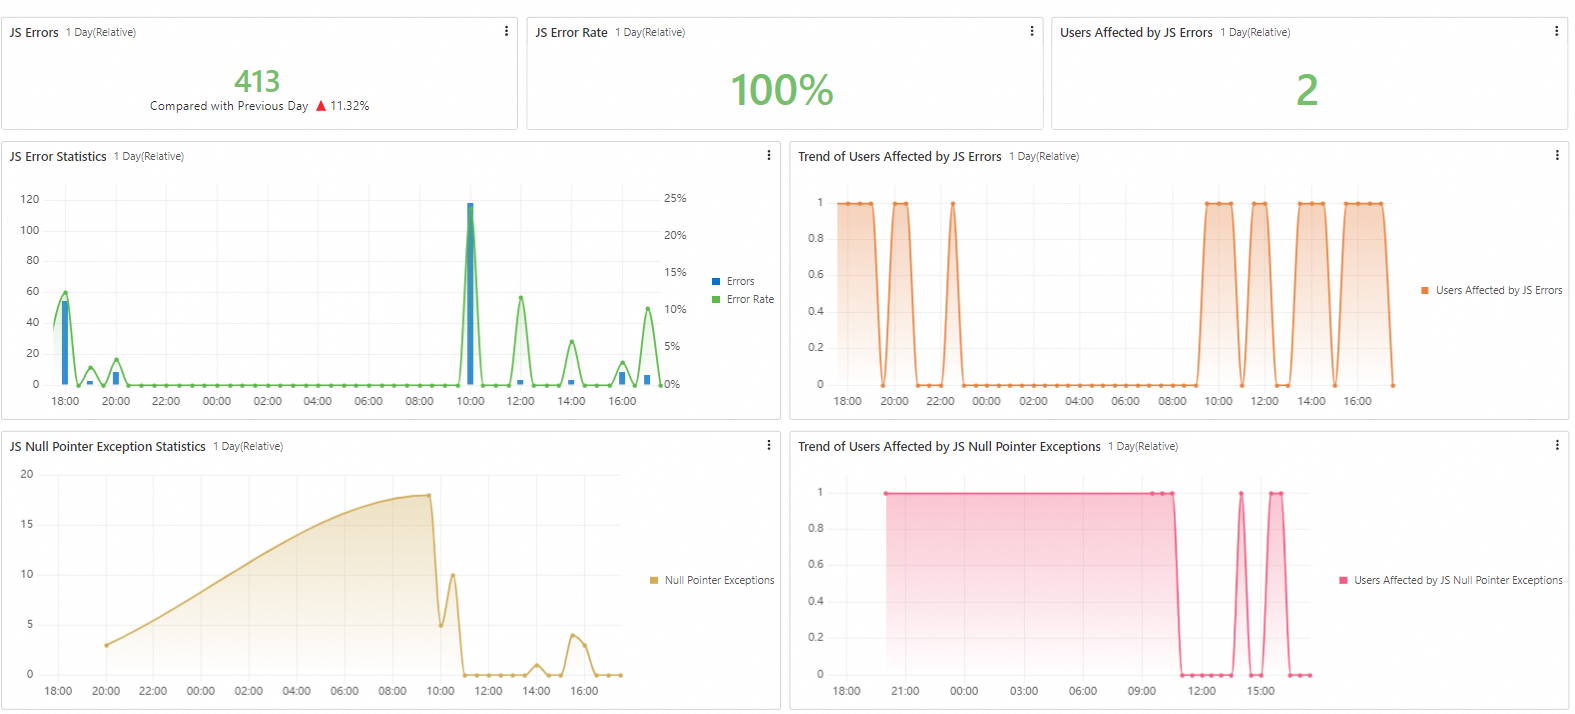The image size is (1575, 714).
Task: Click the null pointer peak data point near 09:30
Action: [x=429, y=495]
